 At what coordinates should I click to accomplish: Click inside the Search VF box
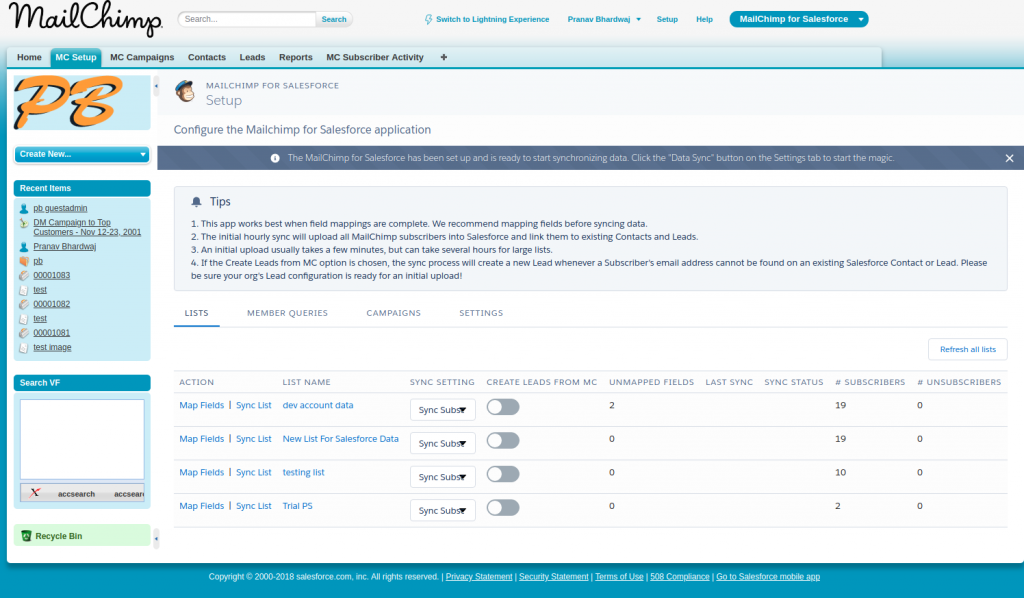pyautogui.click(x=82, y=439)
